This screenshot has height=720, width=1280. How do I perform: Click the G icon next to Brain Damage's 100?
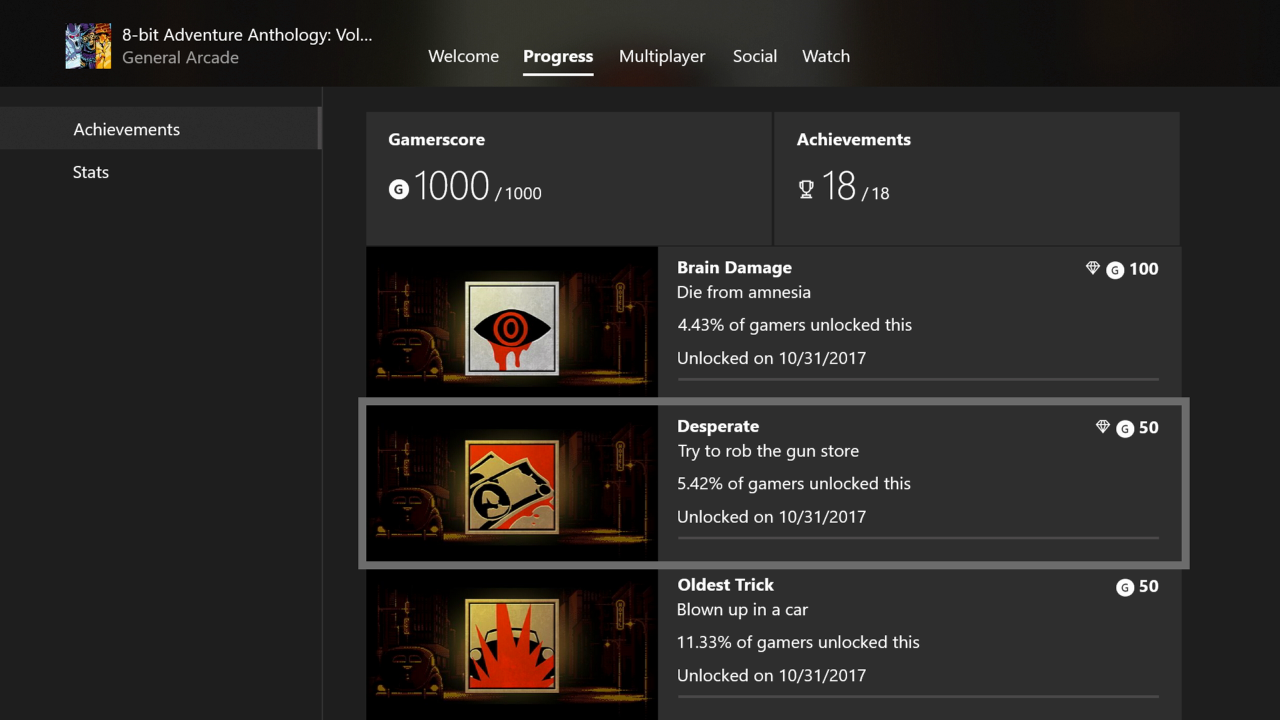coord(1115,269)
